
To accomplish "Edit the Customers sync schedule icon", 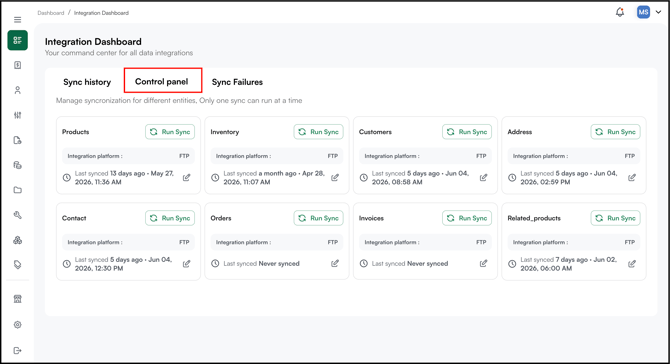I will click(x=483, y=177).
